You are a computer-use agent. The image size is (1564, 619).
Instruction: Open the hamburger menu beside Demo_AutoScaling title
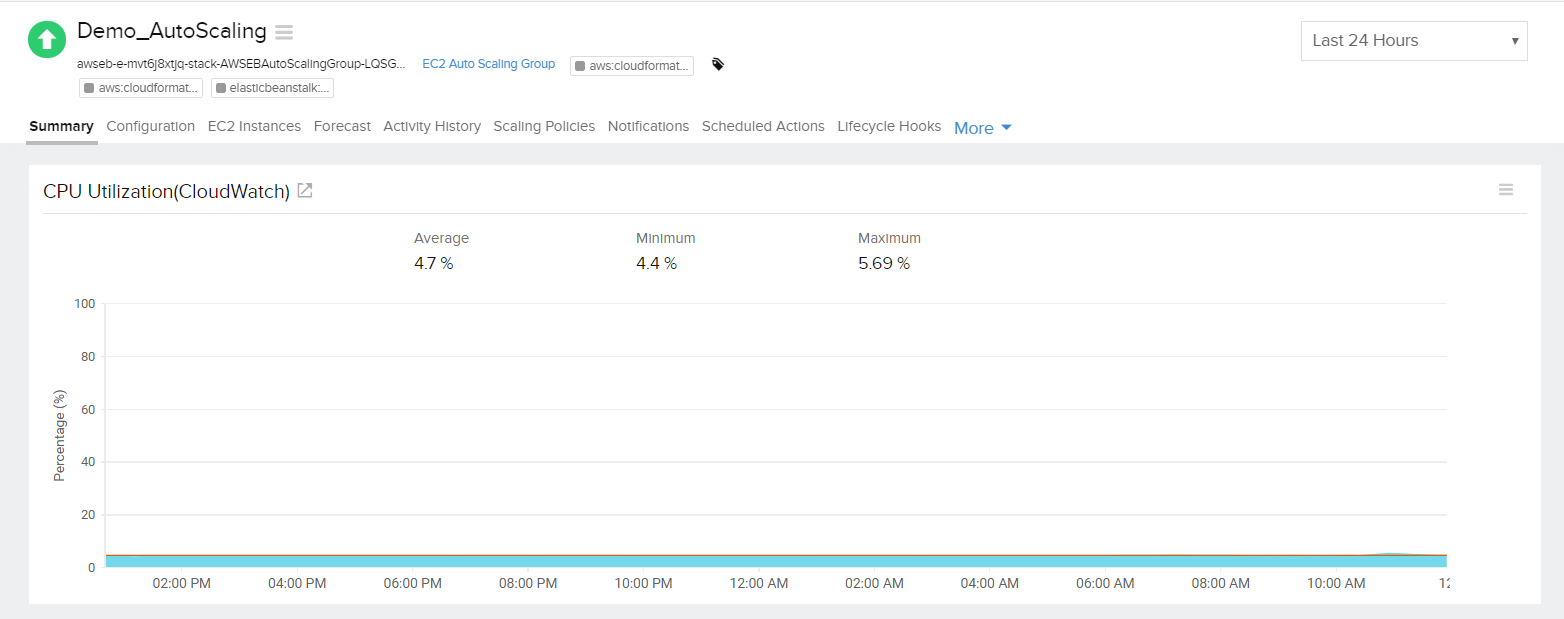(283, 31)
